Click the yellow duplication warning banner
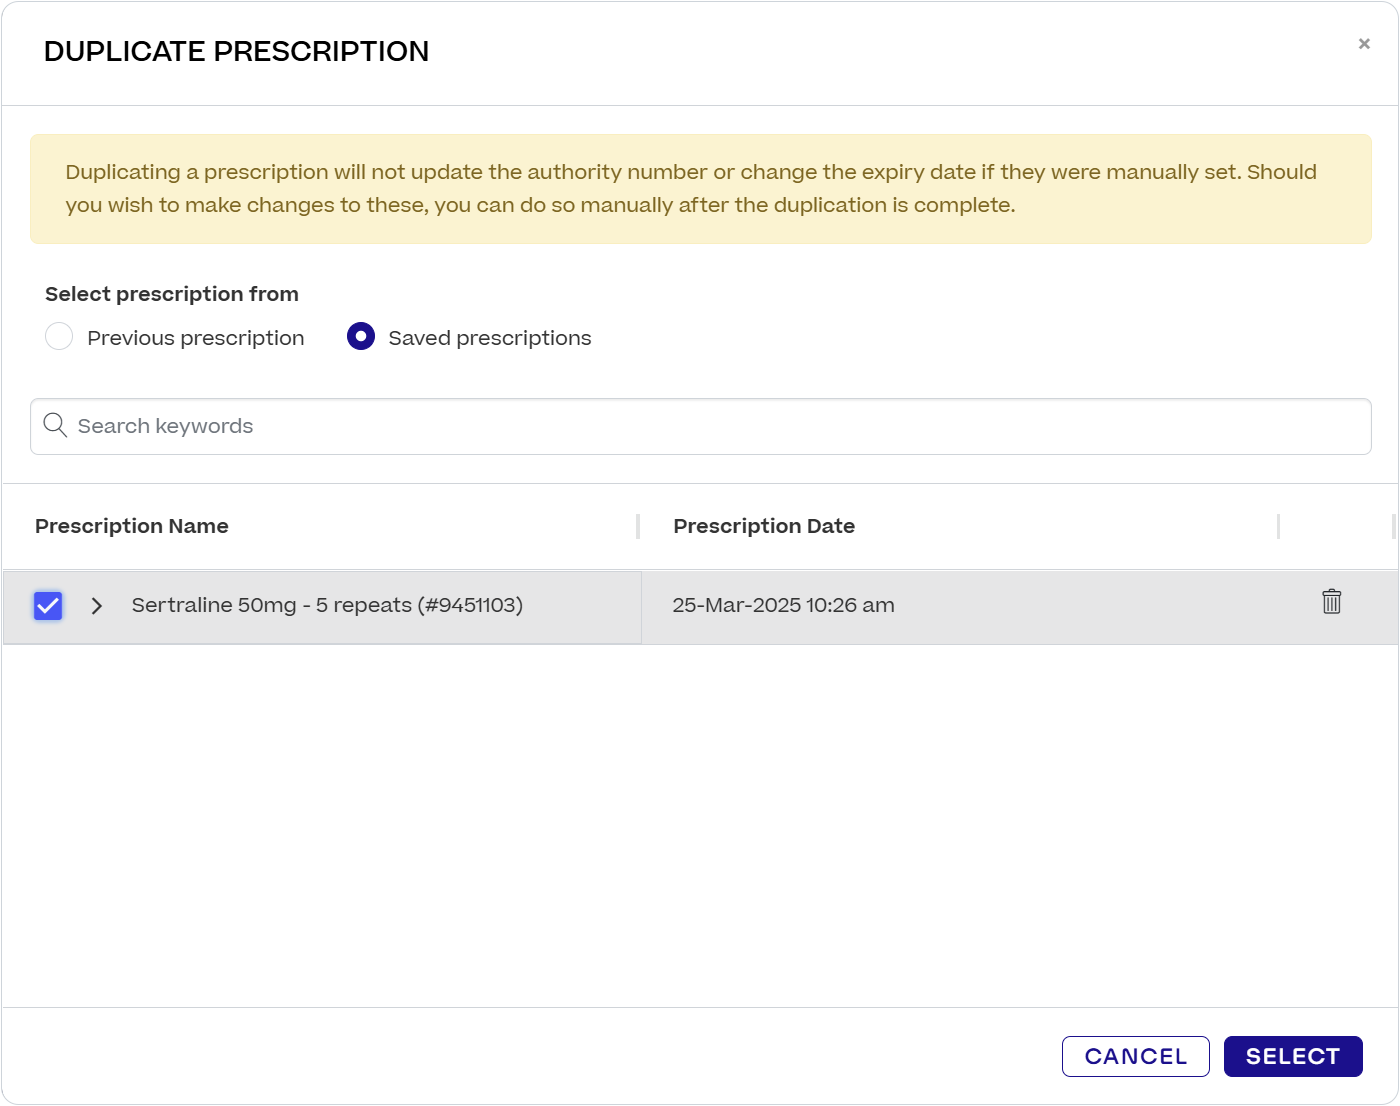Screen dimensions: 1400x1106 pyautogui.click(x=700, y=189)
